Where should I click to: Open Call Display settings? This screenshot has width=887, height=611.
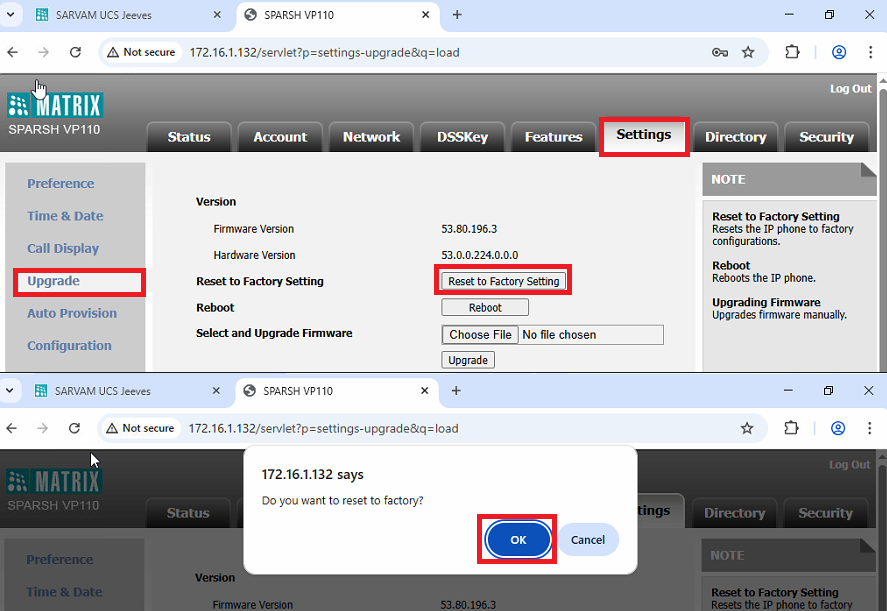click(x=63, y=248)
